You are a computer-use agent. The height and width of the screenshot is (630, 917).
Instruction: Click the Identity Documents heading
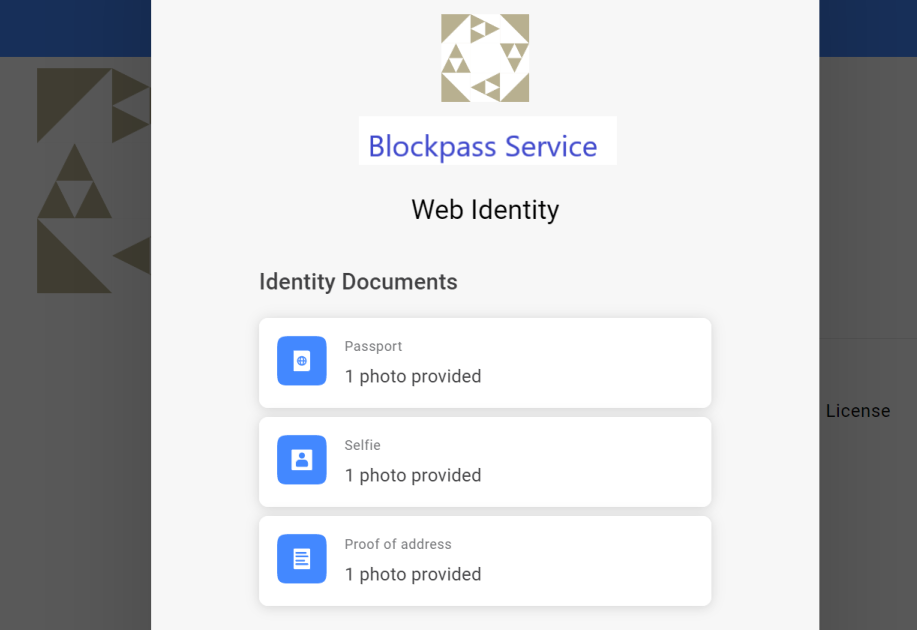pyautogui.click(x=358, y=282)
